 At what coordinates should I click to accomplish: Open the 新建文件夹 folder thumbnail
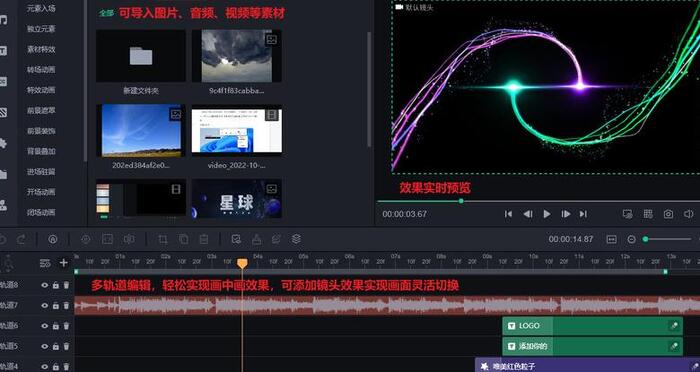tap(141, 56)
